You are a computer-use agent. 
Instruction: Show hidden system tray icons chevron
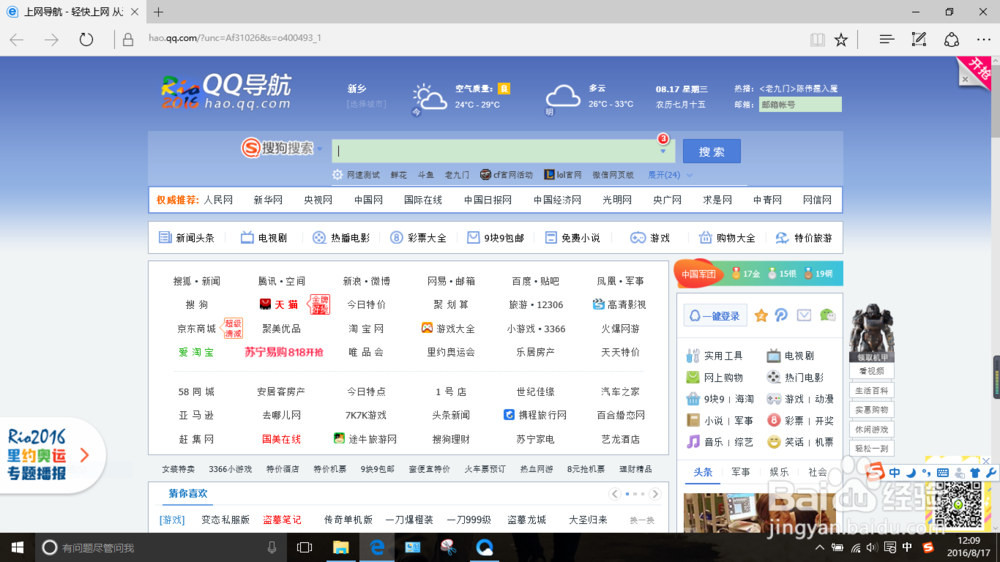[820, 547]
